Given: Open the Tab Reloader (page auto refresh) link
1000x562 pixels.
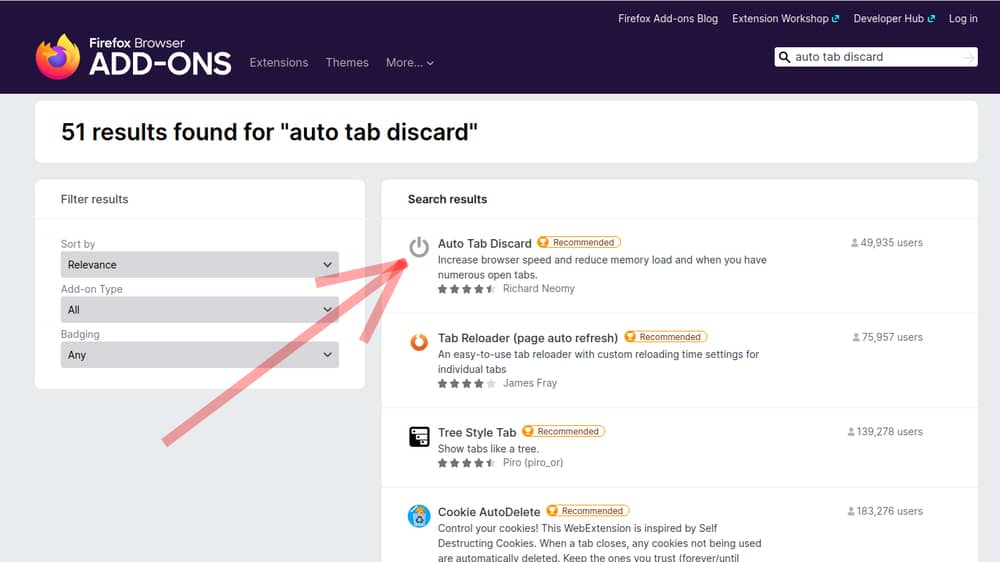Looking at the screenshot, I should coord(528,338).
